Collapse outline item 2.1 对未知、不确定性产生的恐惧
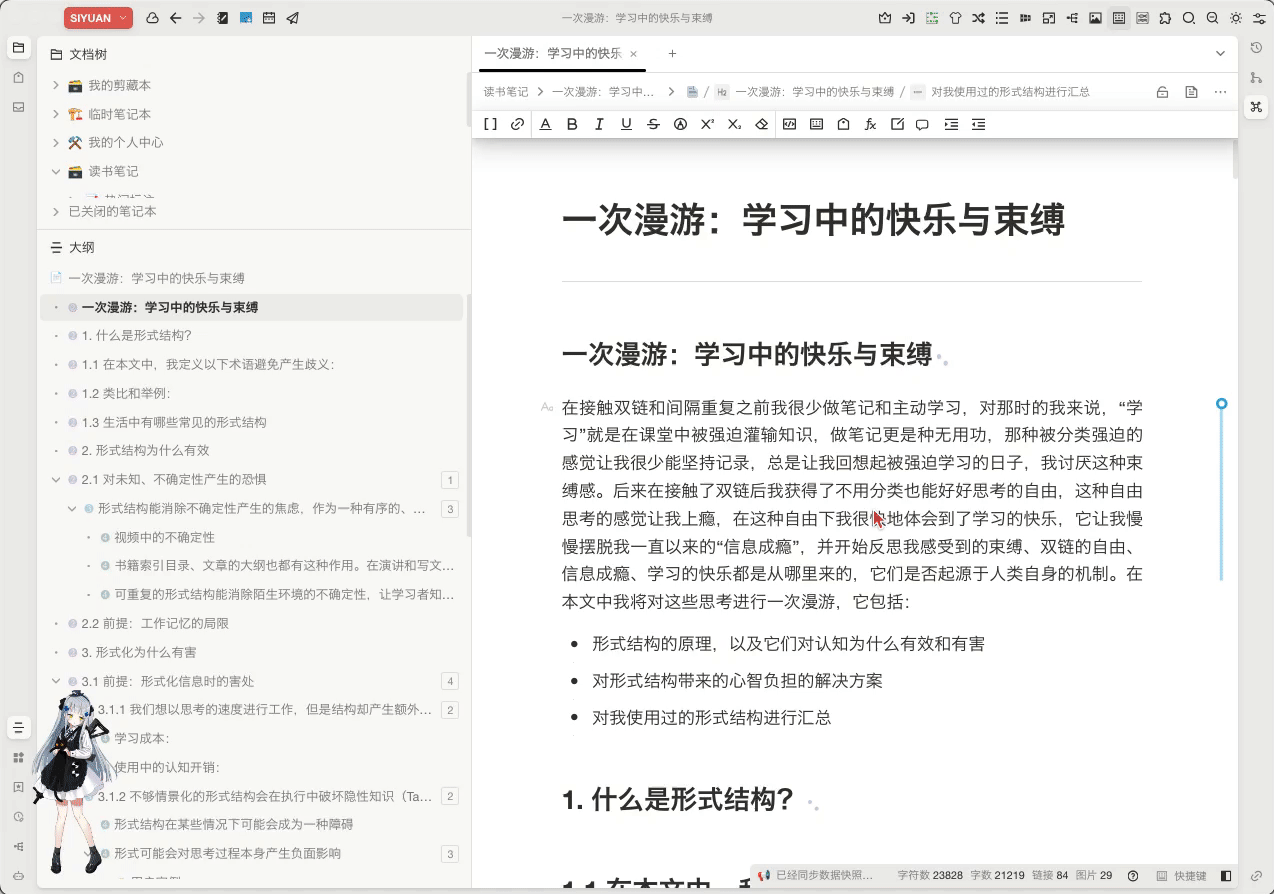This screenshot has width=1274, height=894. click(57, 479)
